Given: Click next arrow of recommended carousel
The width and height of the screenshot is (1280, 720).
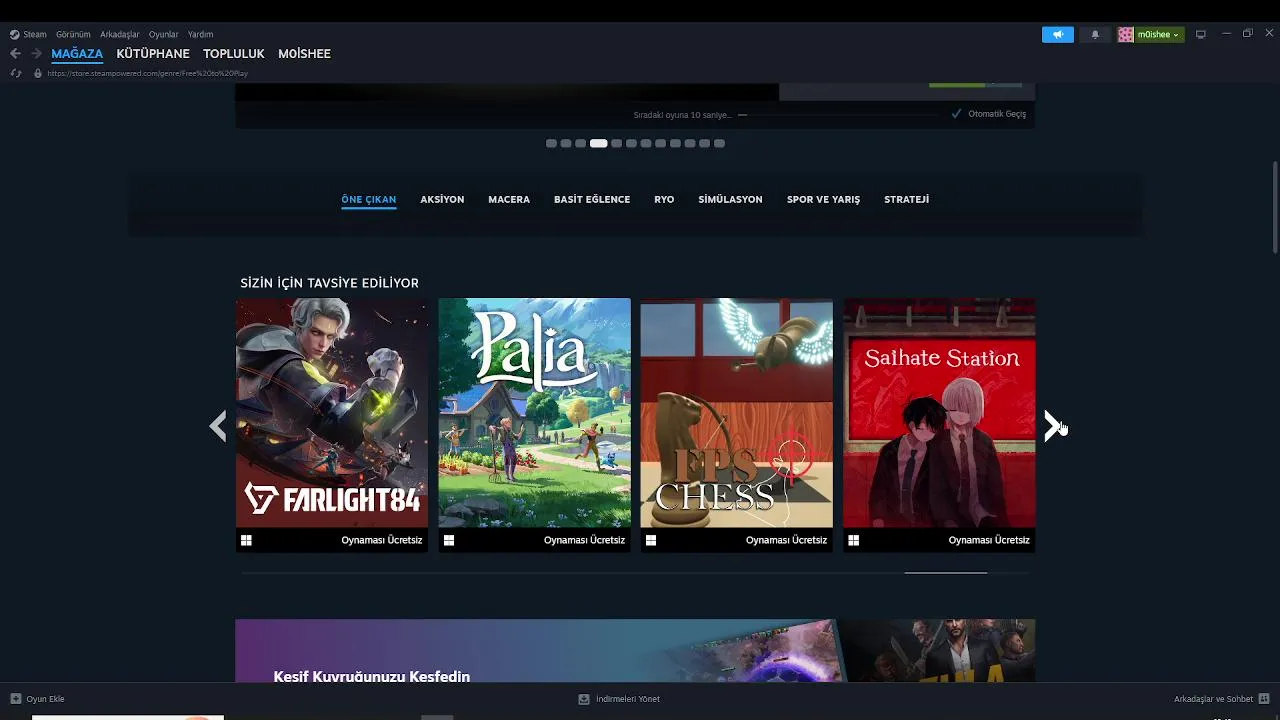Looking at the screenshot, I should 1052,426.
